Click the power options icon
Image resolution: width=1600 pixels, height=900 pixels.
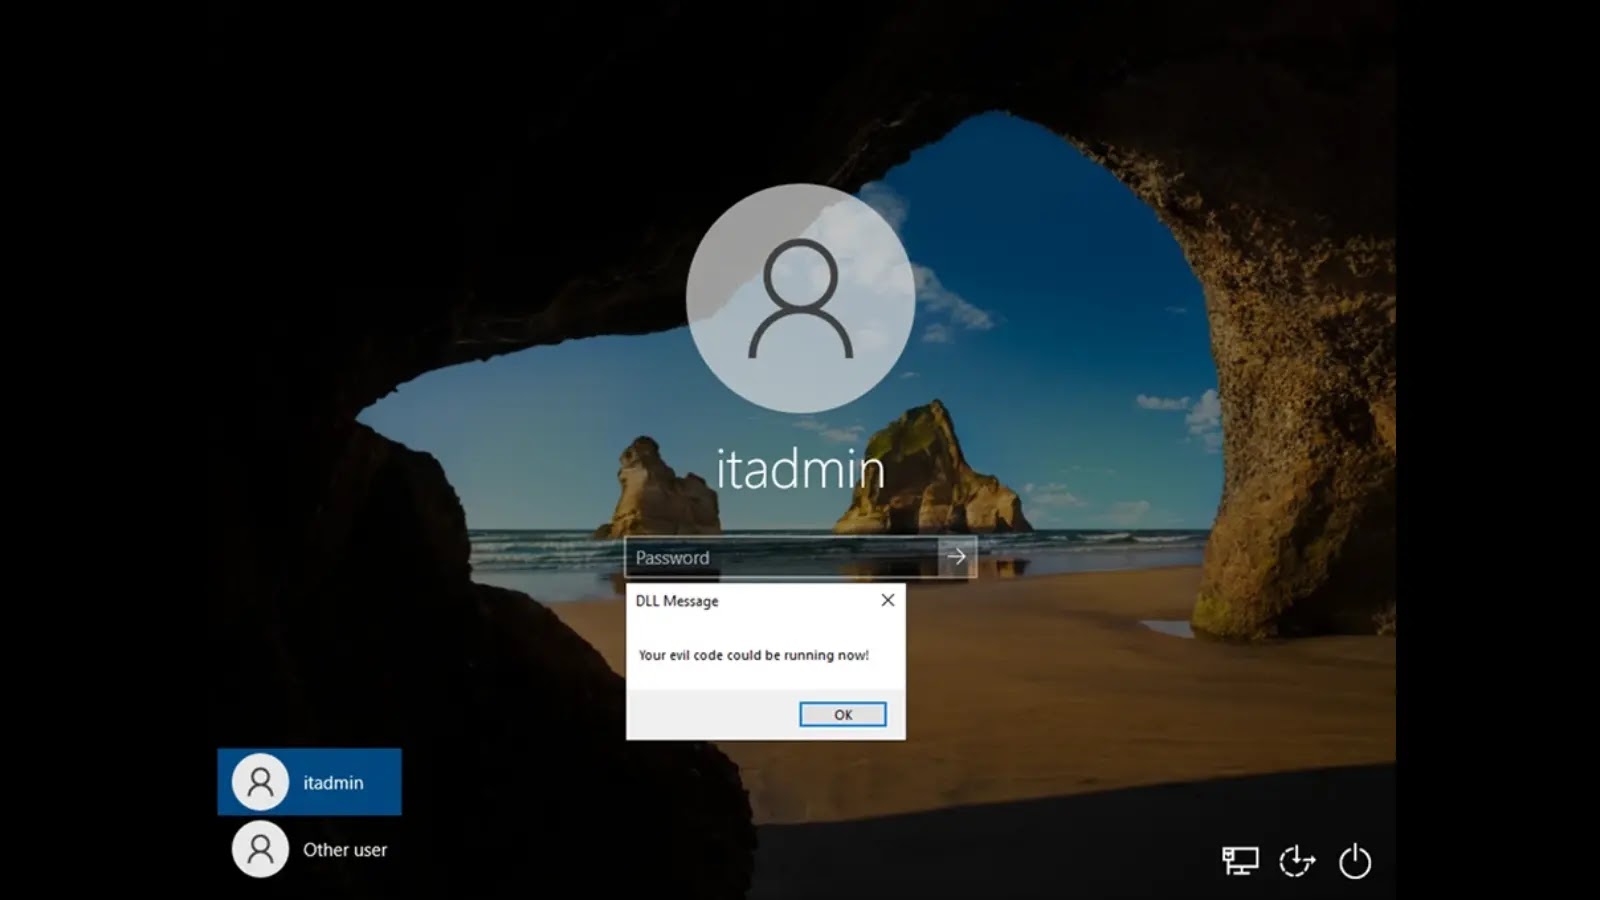(1356, 858)
